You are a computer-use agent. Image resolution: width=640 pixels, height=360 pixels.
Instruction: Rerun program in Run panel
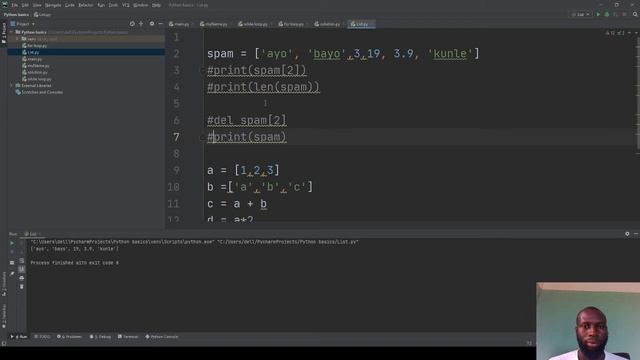[12, 243]
